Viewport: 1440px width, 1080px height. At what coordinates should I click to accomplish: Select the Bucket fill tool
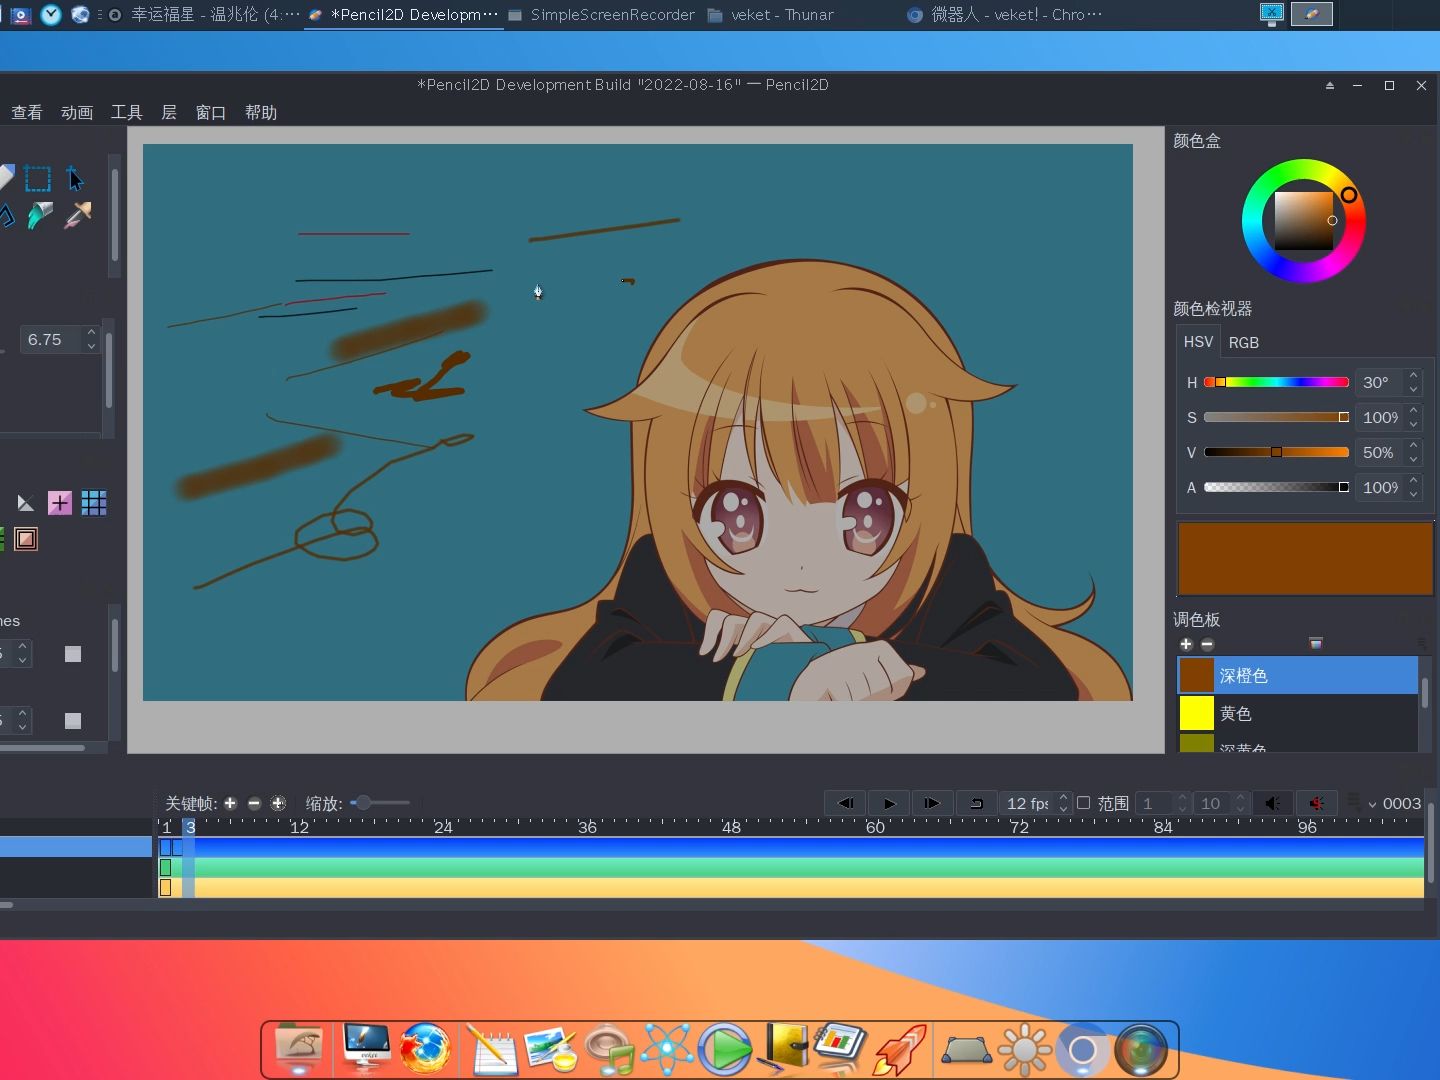[40, 216]
